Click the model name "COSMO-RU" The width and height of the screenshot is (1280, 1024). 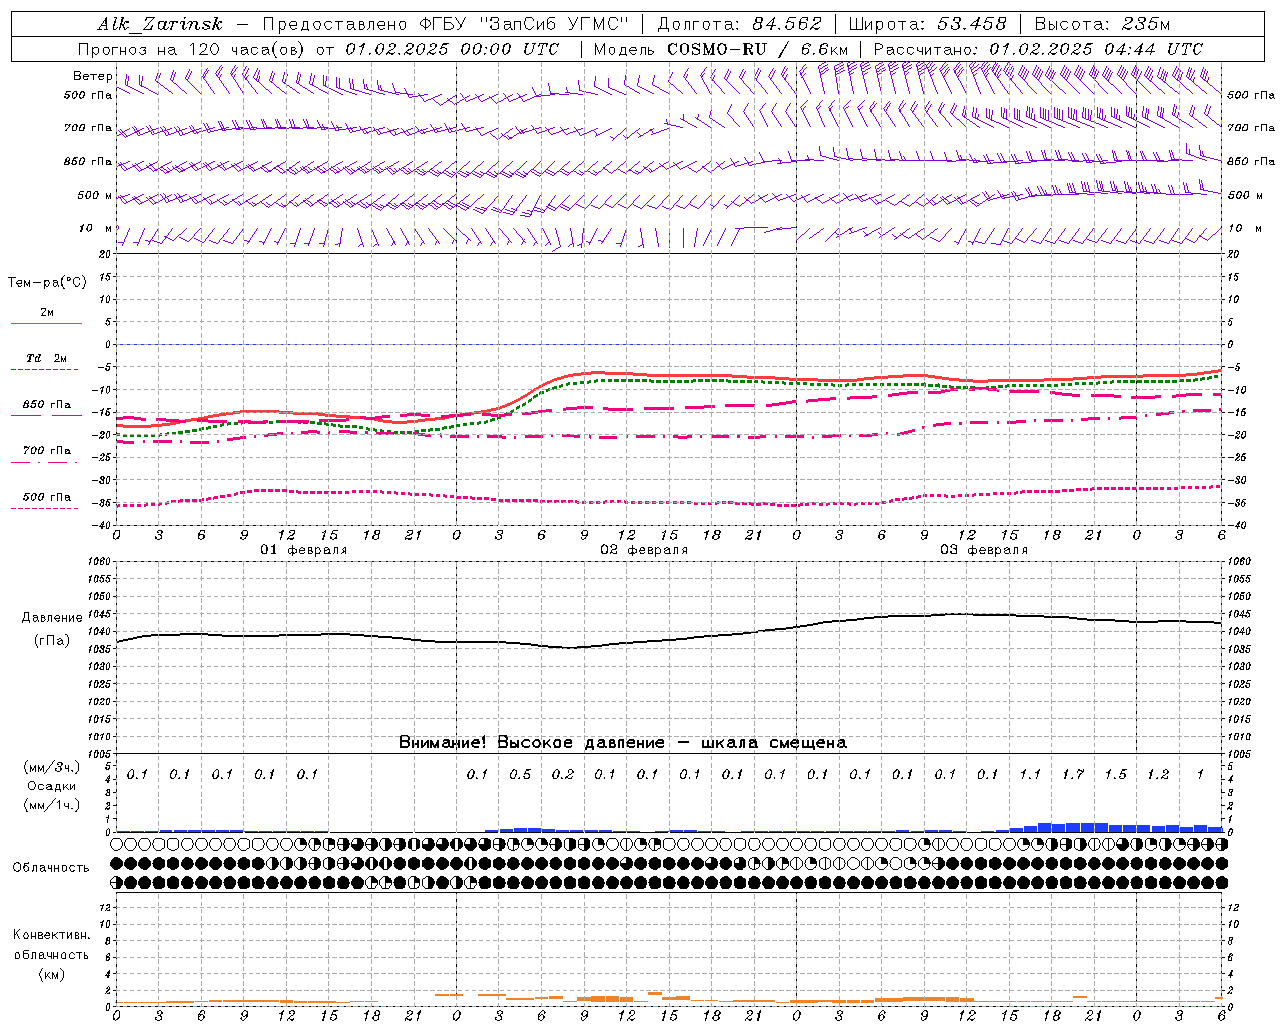[x=717, y=49]
